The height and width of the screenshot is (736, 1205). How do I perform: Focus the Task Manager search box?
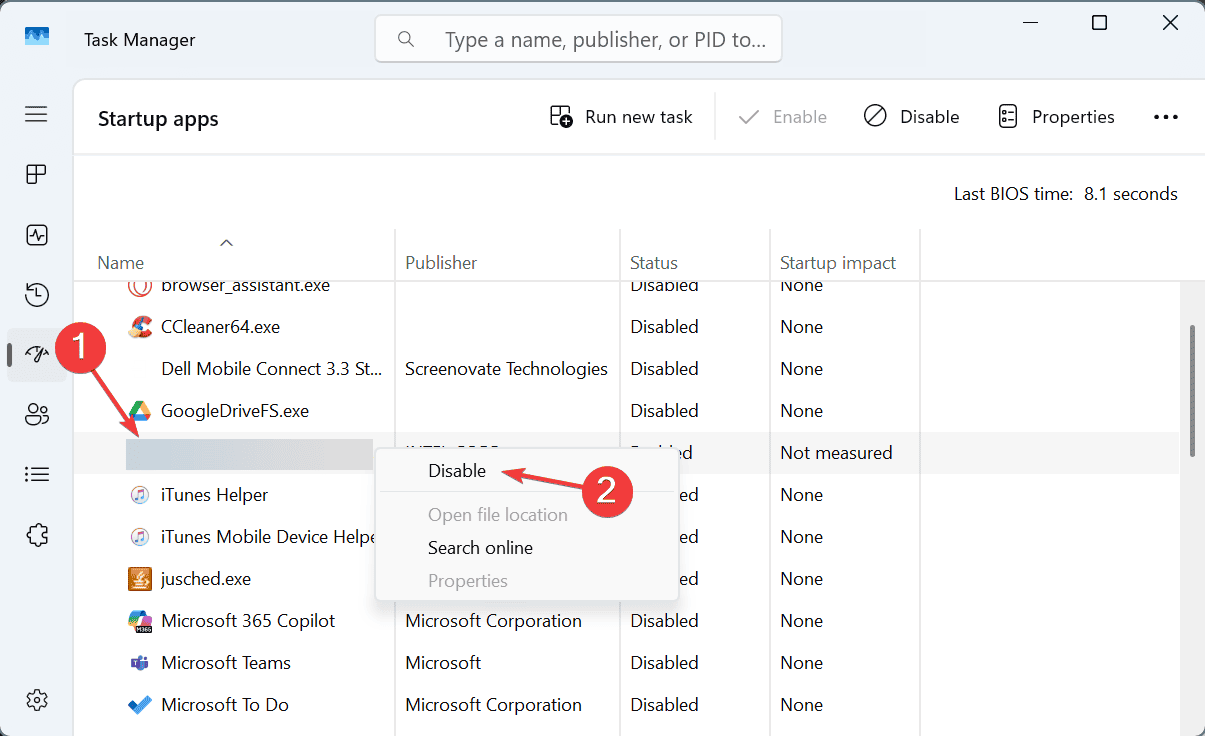(x=578, y=40)
